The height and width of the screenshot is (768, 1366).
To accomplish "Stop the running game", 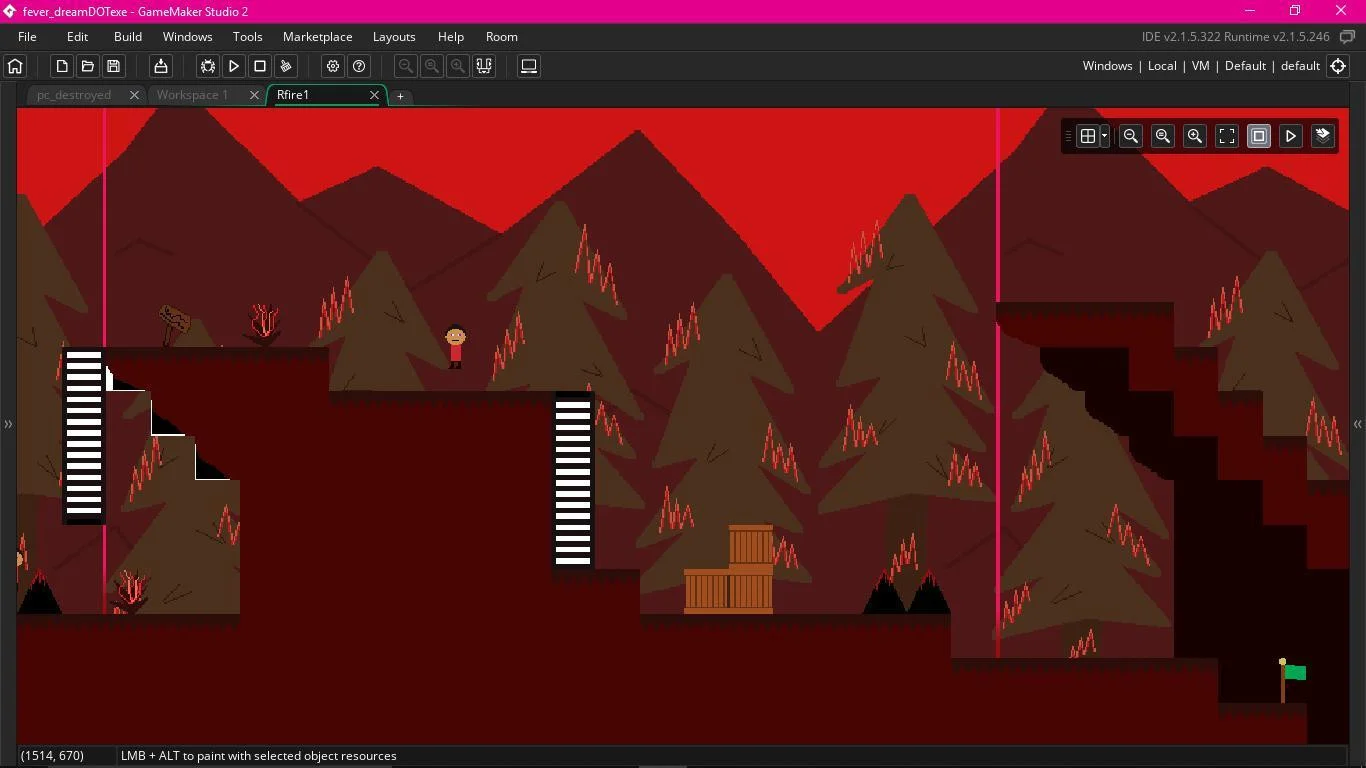I will 260,66.
